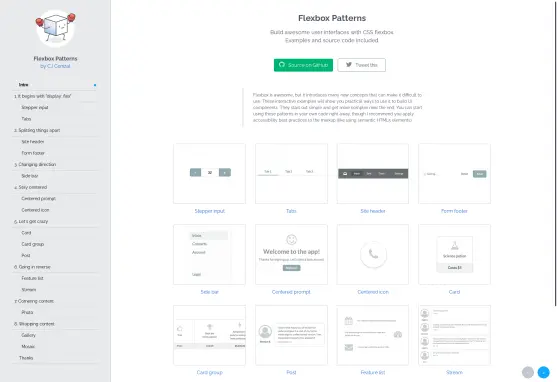The height and width of the screenshot is (382, 558).
Task: Select Tabs item in sidebar navigation
Action: click(x=26, y=119)
